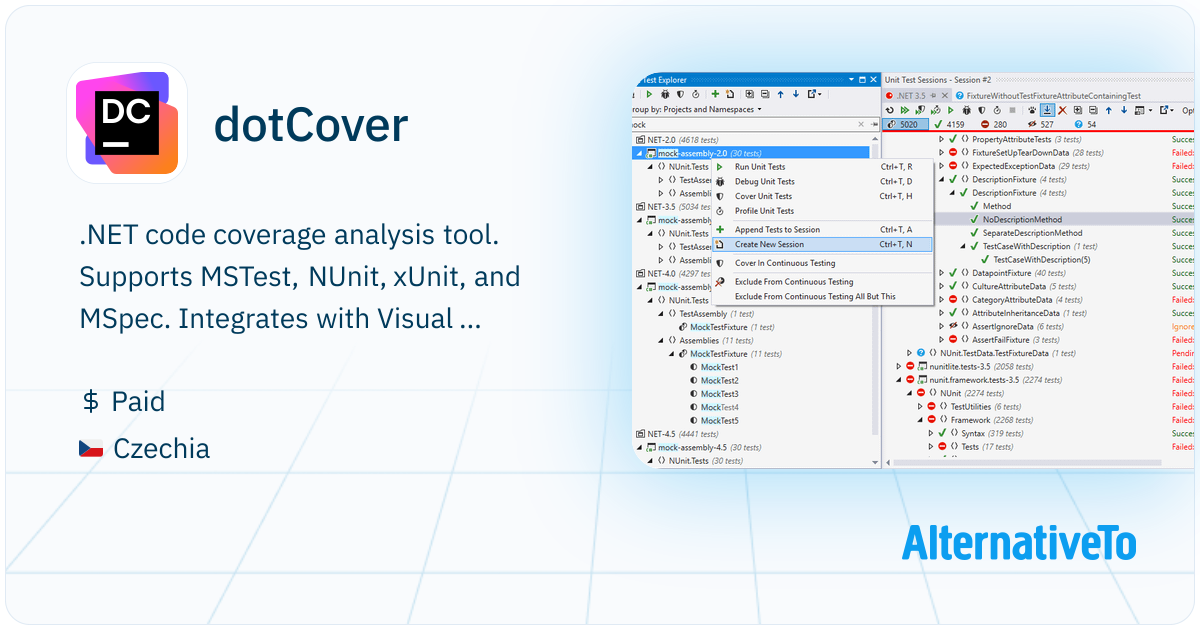1200x630 pixels.
Task: Choose Cover Unit Tests from context menu
Action: [823, 196]
